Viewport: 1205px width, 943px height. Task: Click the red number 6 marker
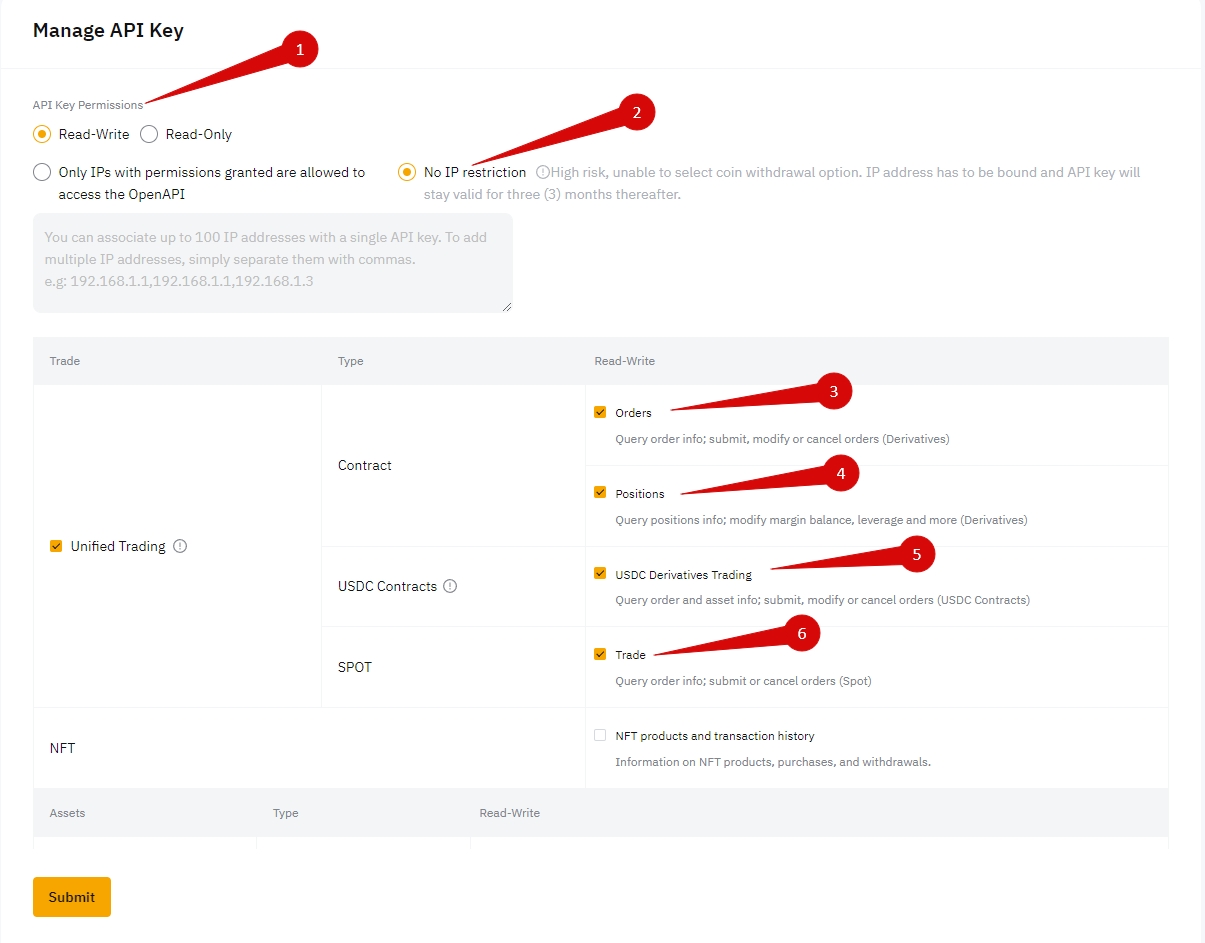point(802,633)
